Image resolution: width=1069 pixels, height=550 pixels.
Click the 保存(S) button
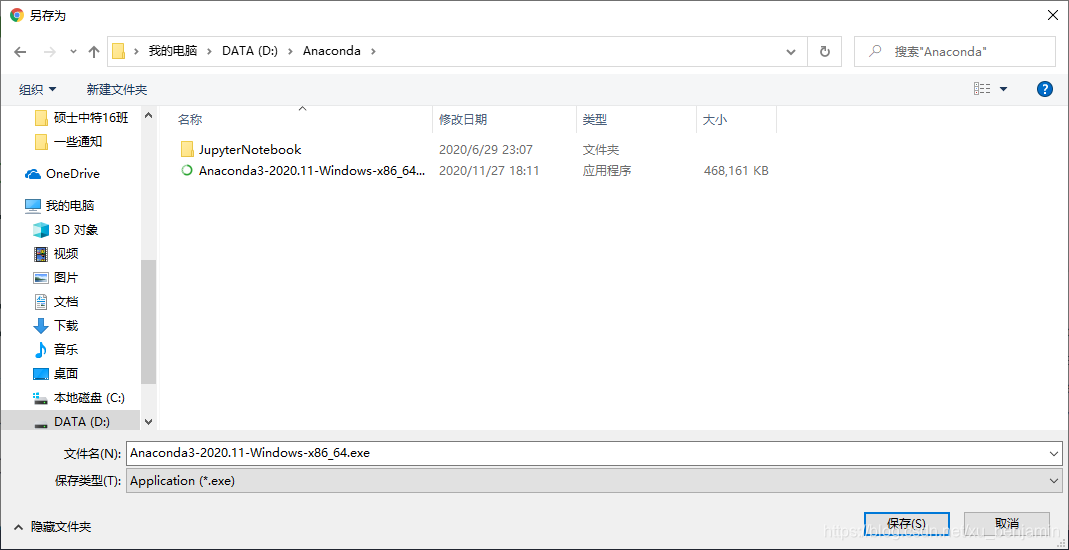(906, 523)
